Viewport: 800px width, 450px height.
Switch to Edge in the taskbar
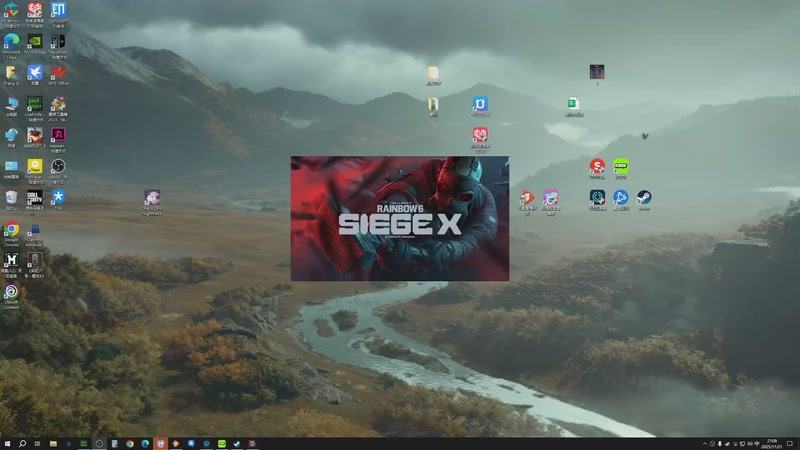tap(145, 444)
